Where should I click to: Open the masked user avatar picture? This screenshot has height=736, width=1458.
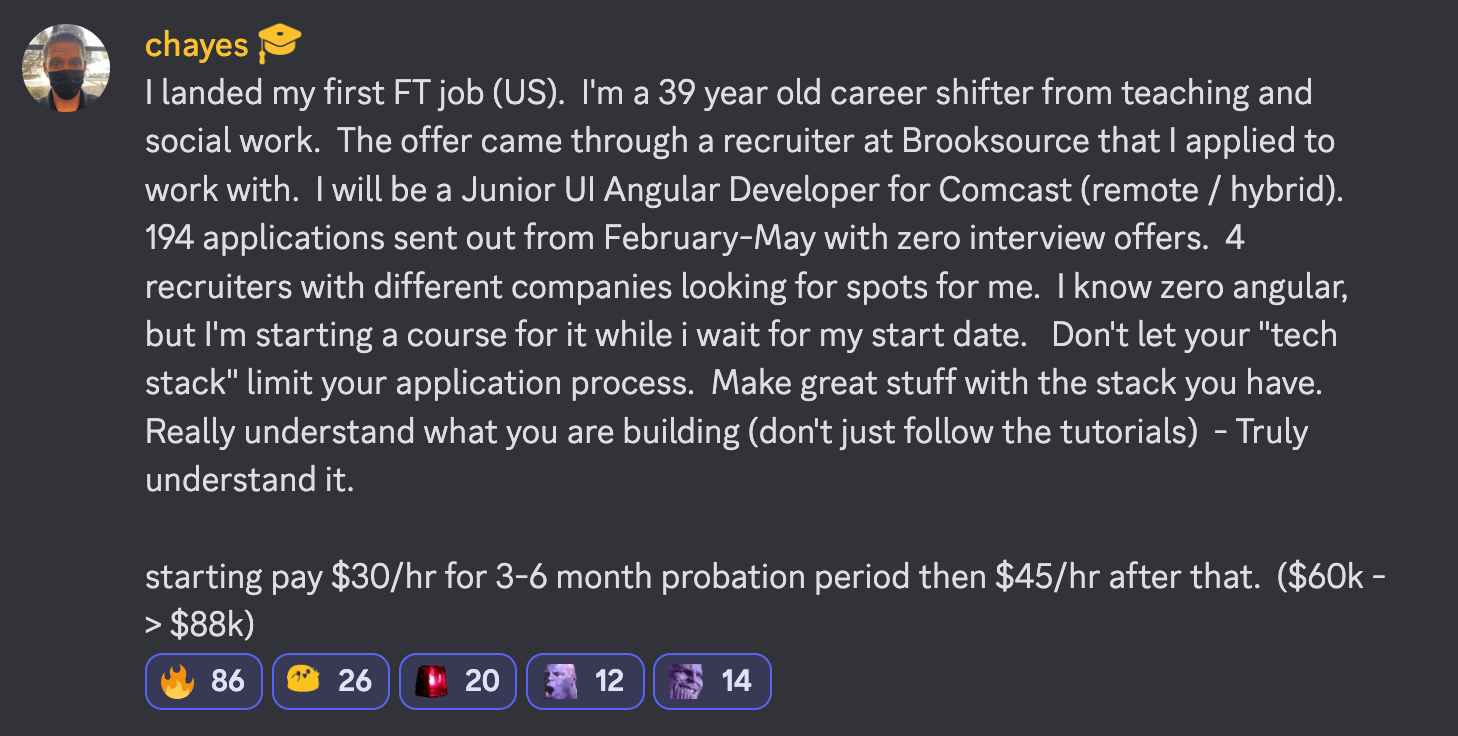point(66,68)
